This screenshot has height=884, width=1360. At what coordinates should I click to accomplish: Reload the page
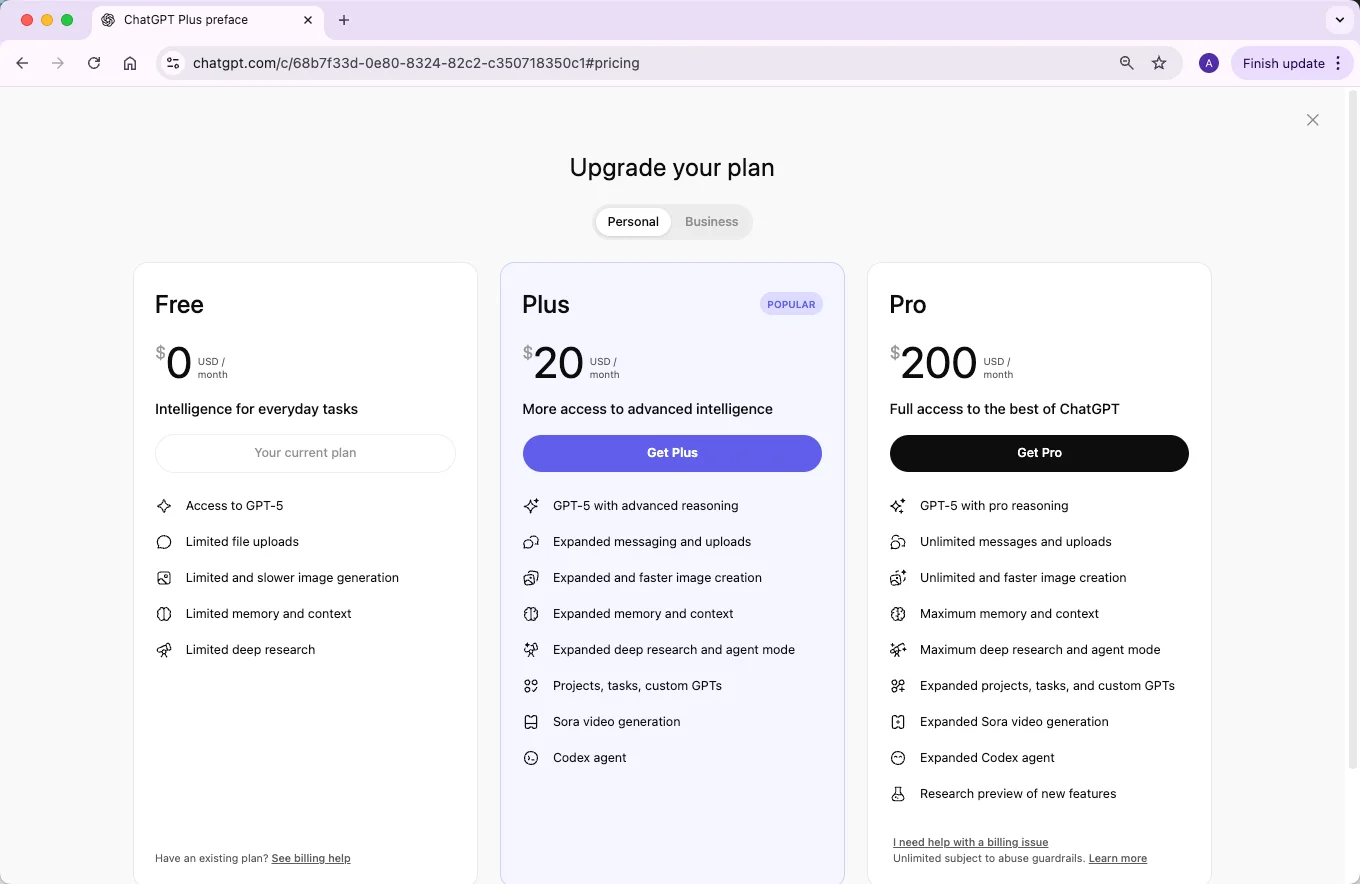click(94, 63)
